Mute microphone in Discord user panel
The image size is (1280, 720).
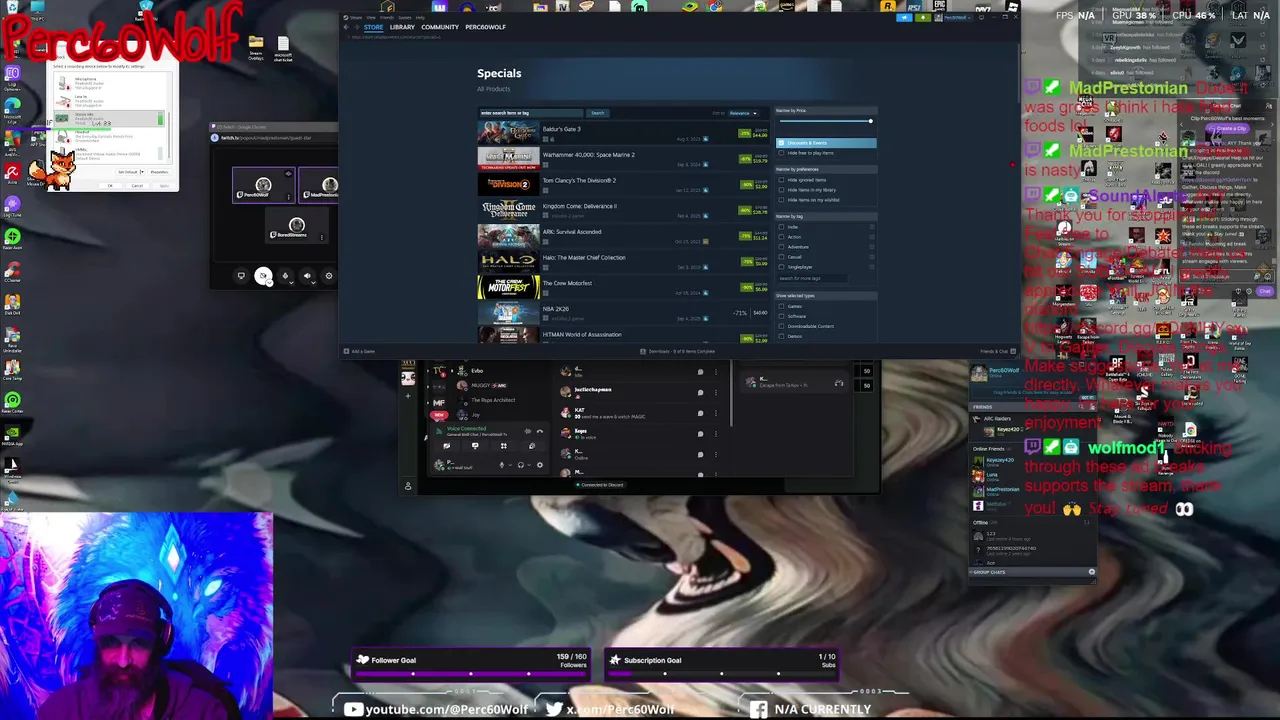pos(502,465)
